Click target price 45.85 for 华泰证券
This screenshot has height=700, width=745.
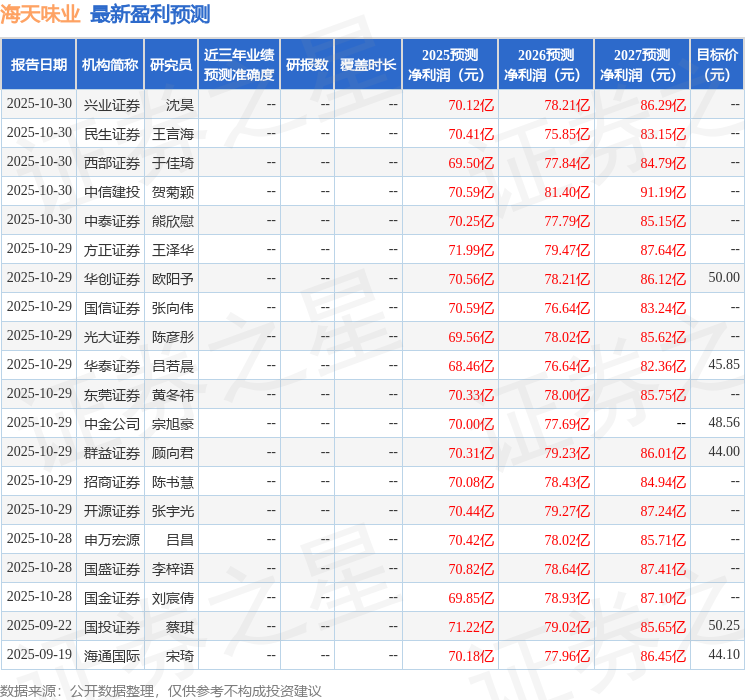(724, 364)
